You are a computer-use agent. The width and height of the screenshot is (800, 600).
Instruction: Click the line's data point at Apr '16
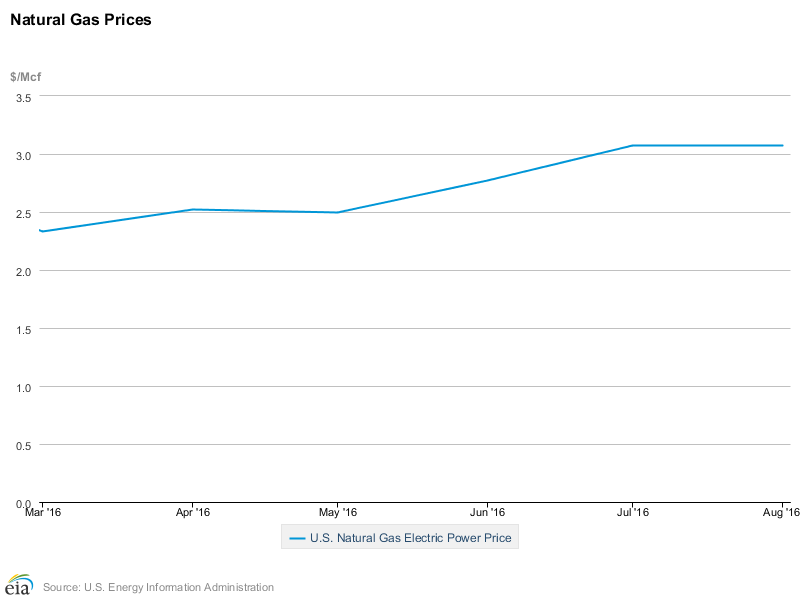tap(192, 210)
